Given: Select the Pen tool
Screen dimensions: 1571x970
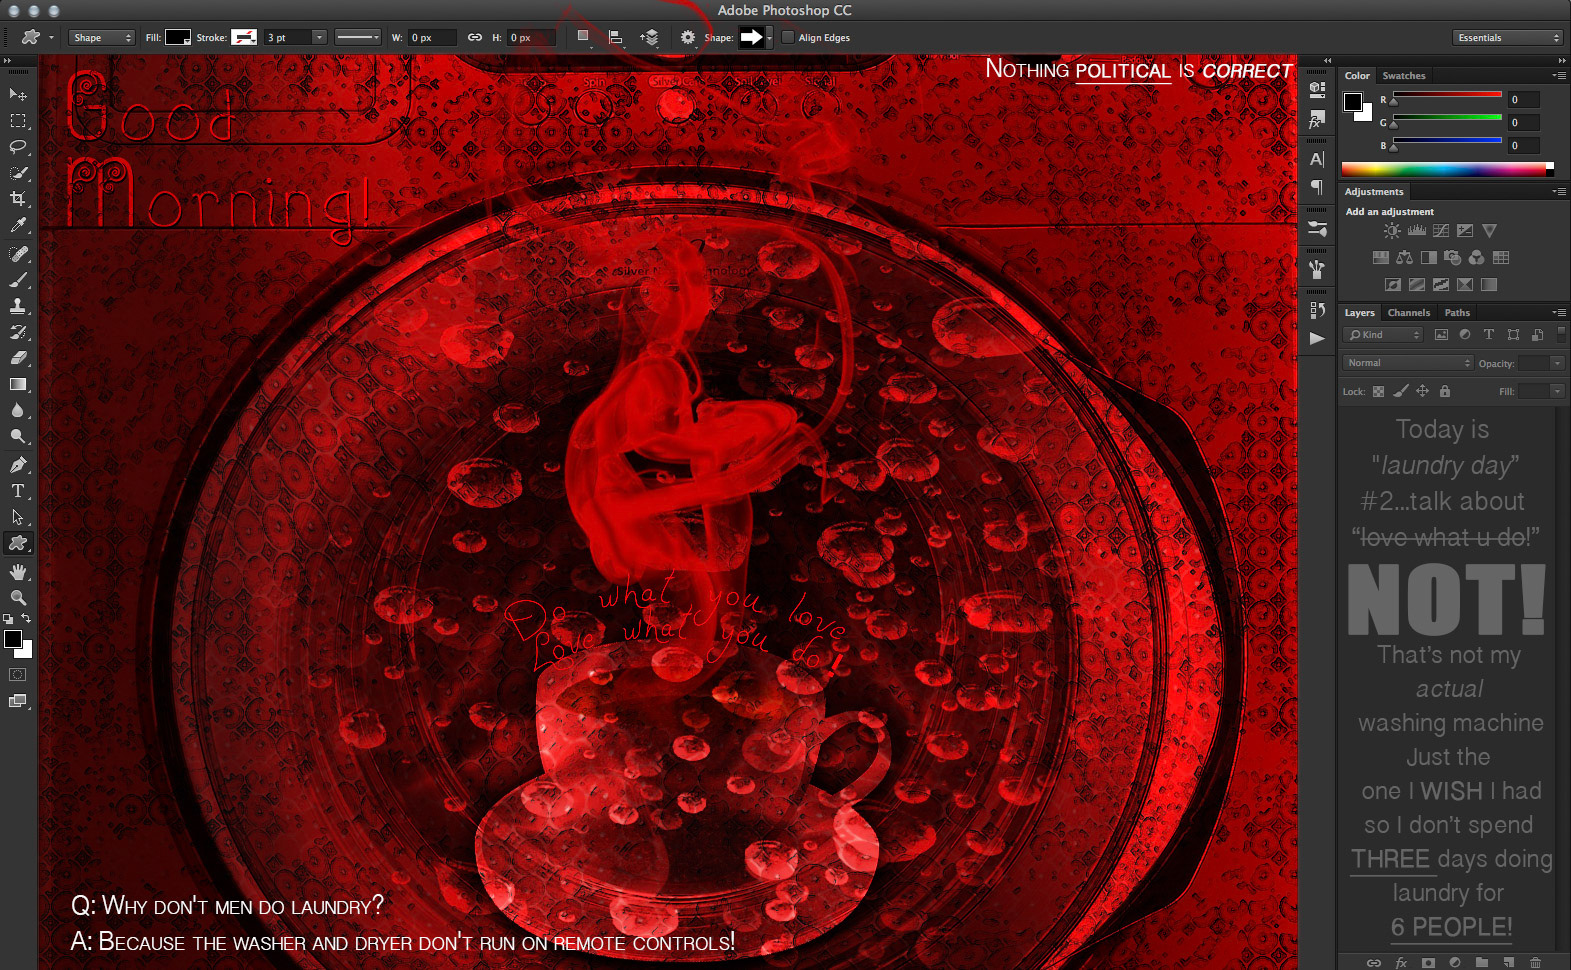Looking at the screenshot, I should (x=18, y=465).
